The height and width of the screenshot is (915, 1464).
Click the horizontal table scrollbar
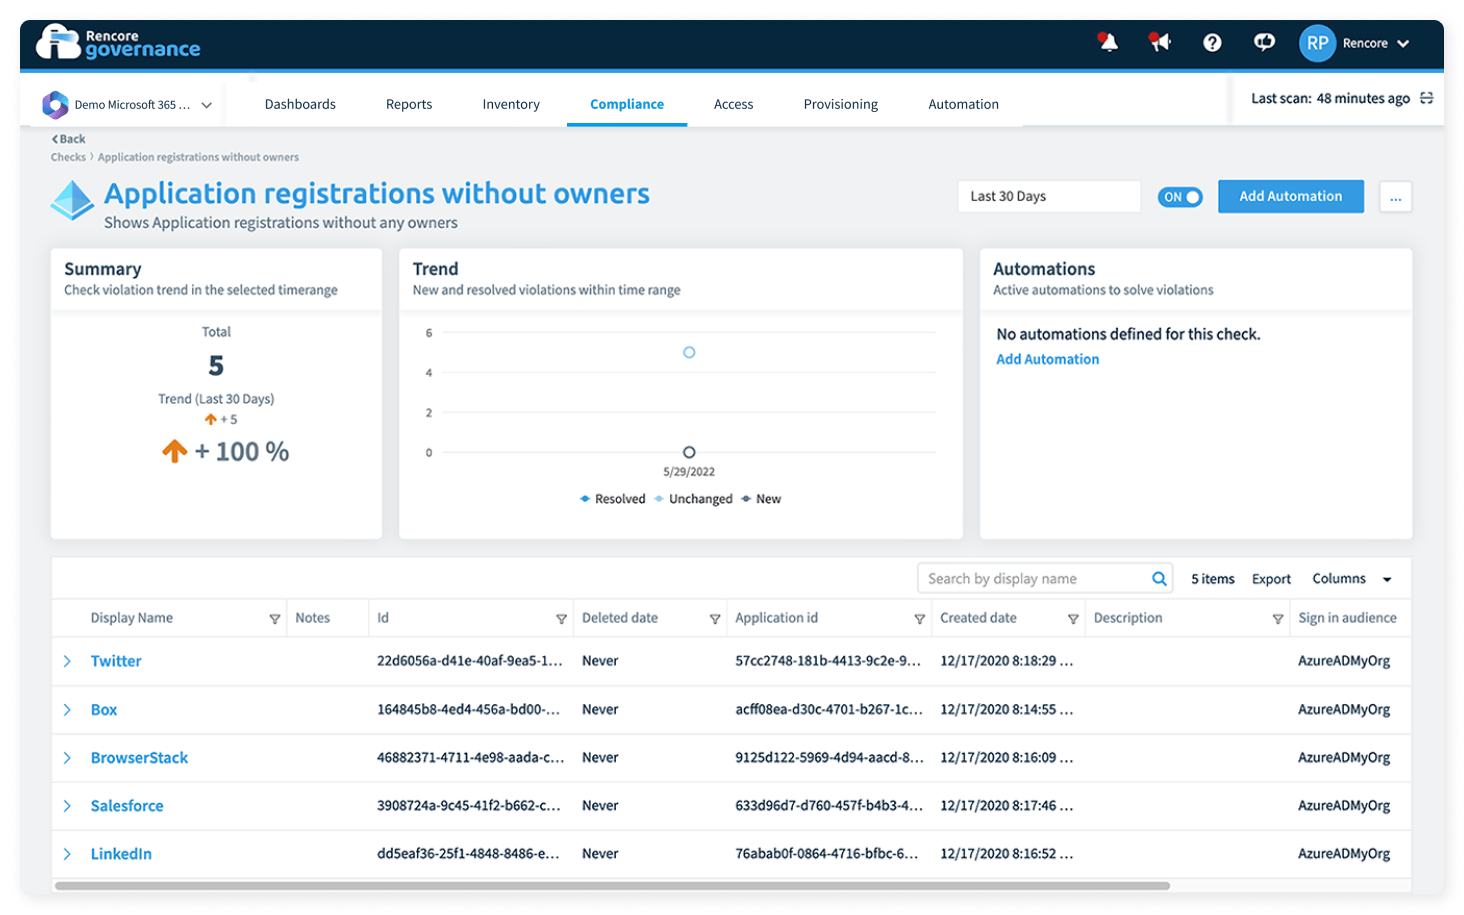point(612,886)
